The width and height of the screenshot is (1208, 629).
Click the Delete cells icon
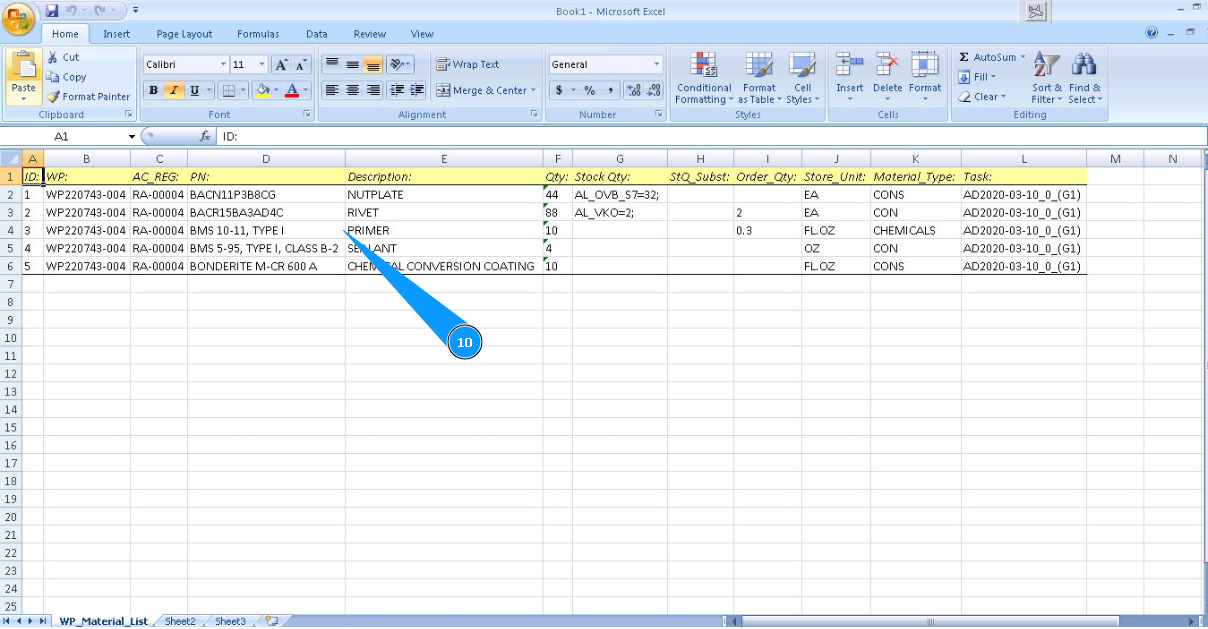click(x=887, y=66)
